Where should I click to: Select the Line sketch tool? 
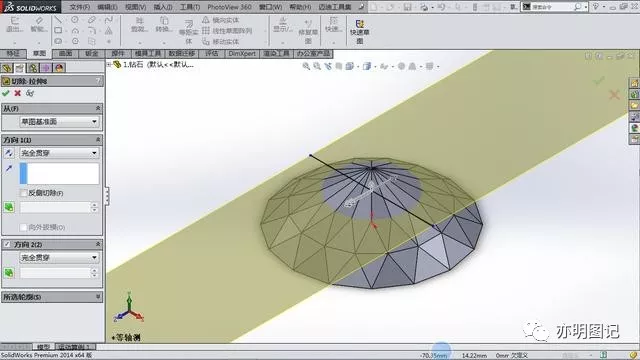(x=58, y=20)
